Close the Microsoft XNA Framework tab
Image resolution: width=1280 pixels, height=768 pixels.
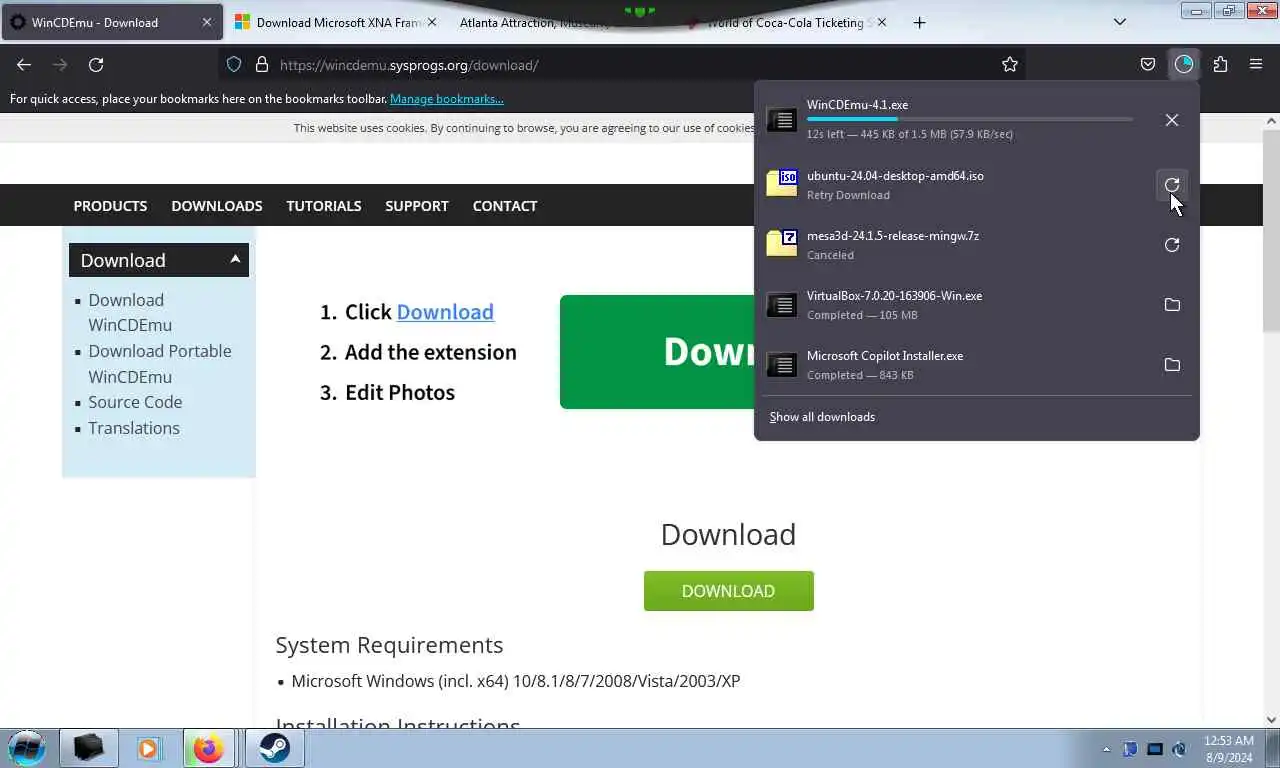click(432, 22)
